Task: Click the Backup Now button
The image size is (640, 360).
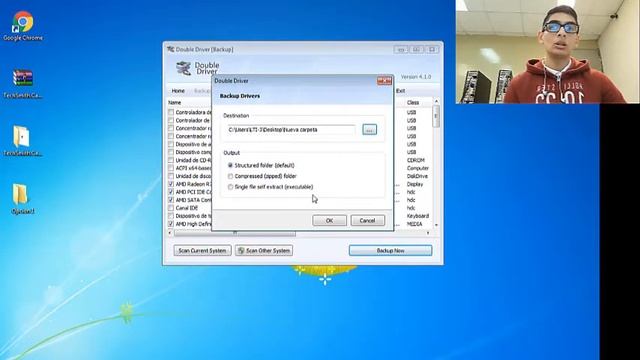Action: [x=390, y=251]
